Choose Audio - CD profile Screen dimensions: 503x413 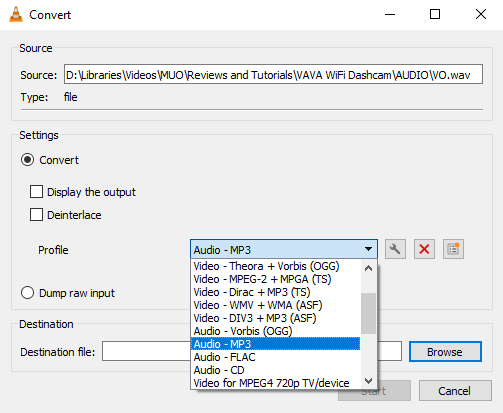(276, 370)
